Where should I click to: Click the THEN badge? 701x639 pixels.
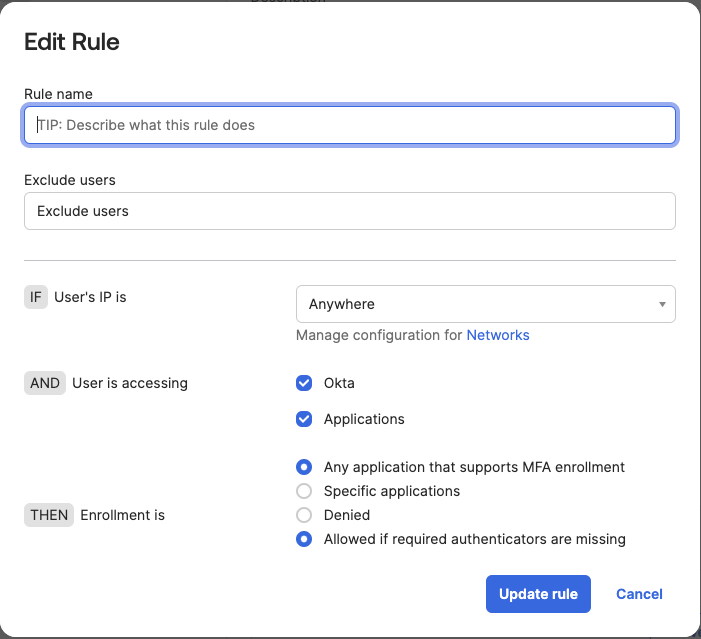coord(49,515)
